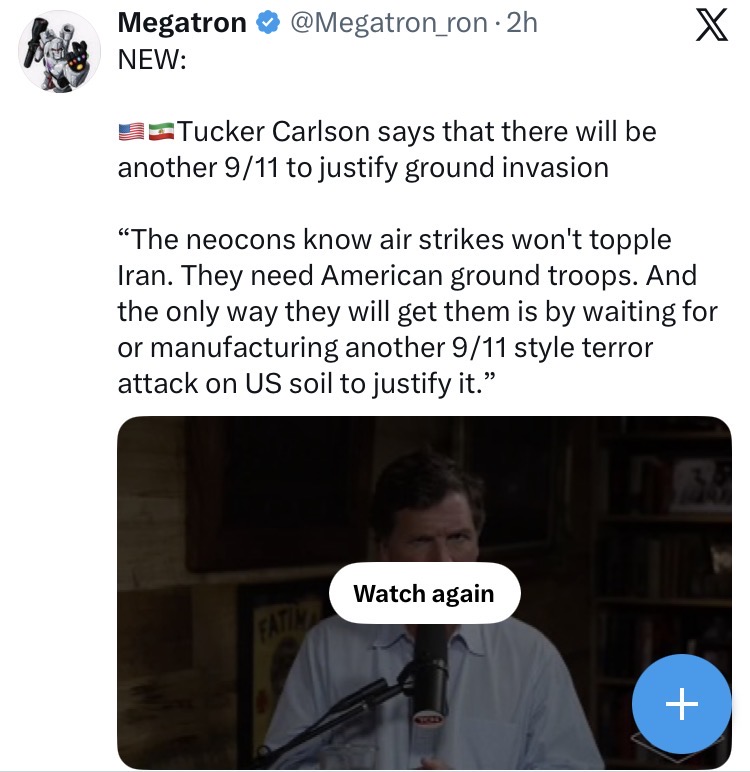This screenshot has width=750, height=772.
Task: Click "to justify ground invasion" text
Action: click(x=447, y=167)
